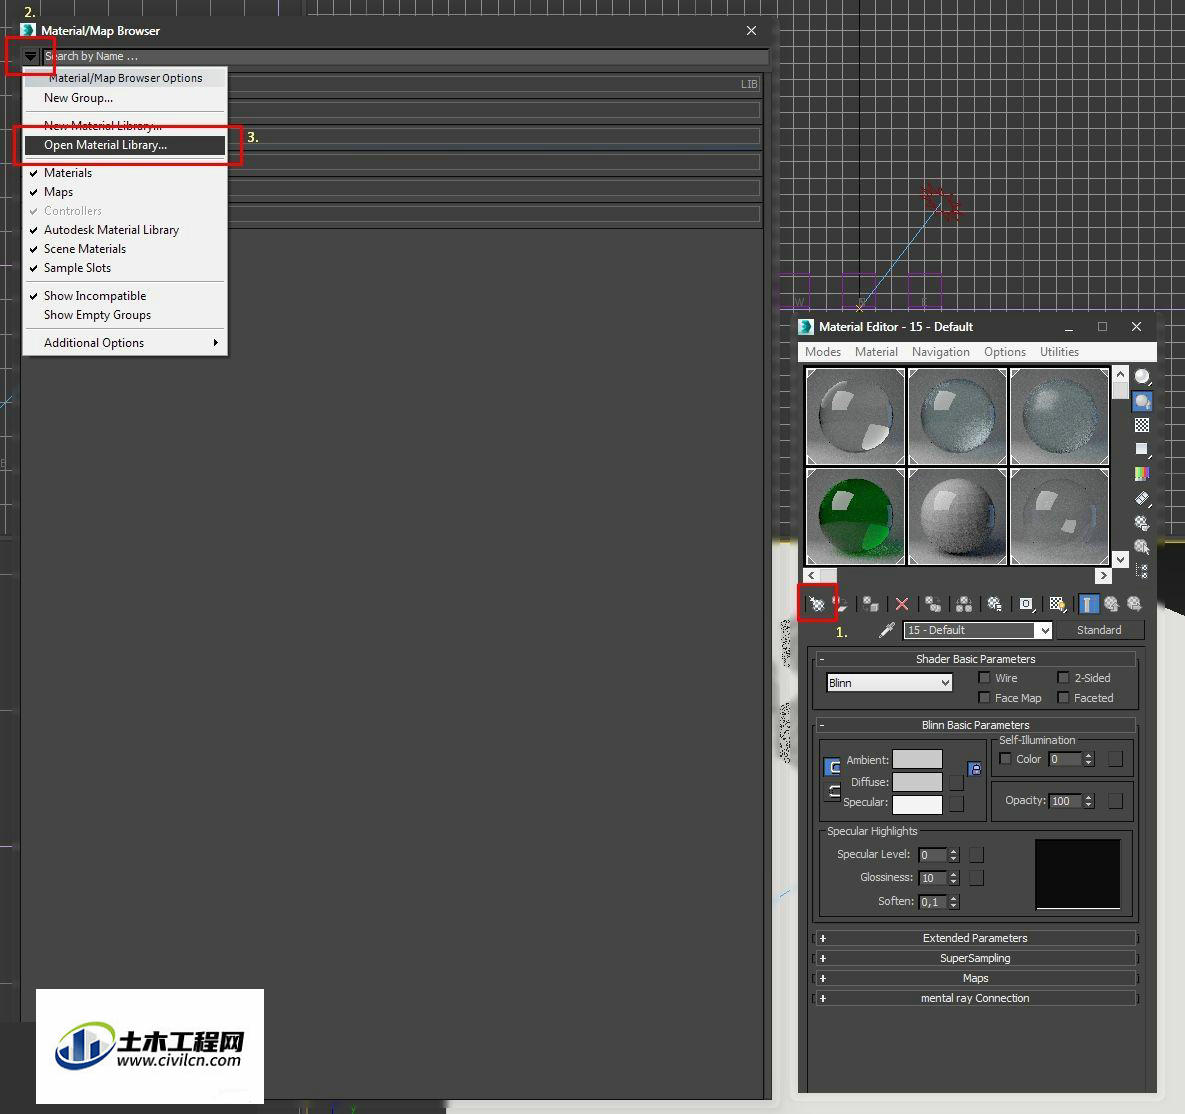Toggle the Diffuse-Specular color lock button
Image resolution: width=1185 pixels, height=1114 pixels.
tap(832, 791)
